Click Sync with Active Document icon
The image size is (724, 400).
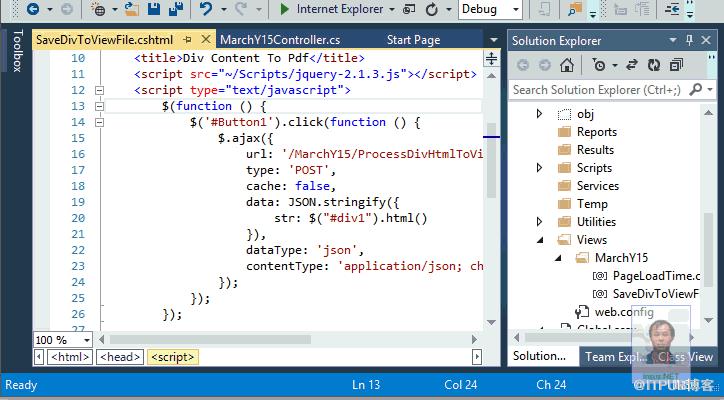(x=632, y=65)
